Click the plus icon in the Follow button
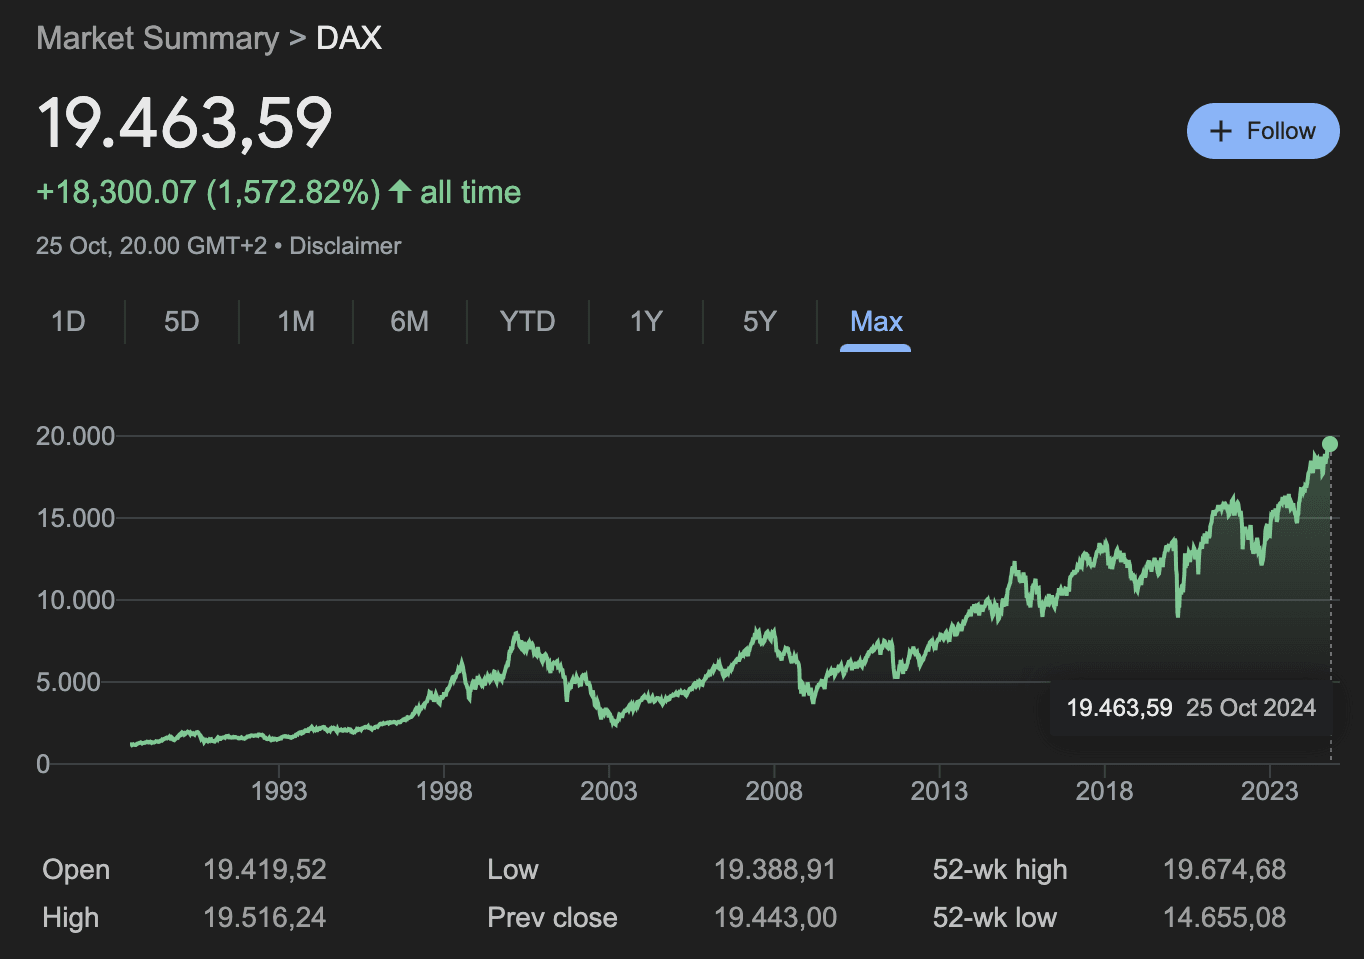 click(x=1220, y=130)
